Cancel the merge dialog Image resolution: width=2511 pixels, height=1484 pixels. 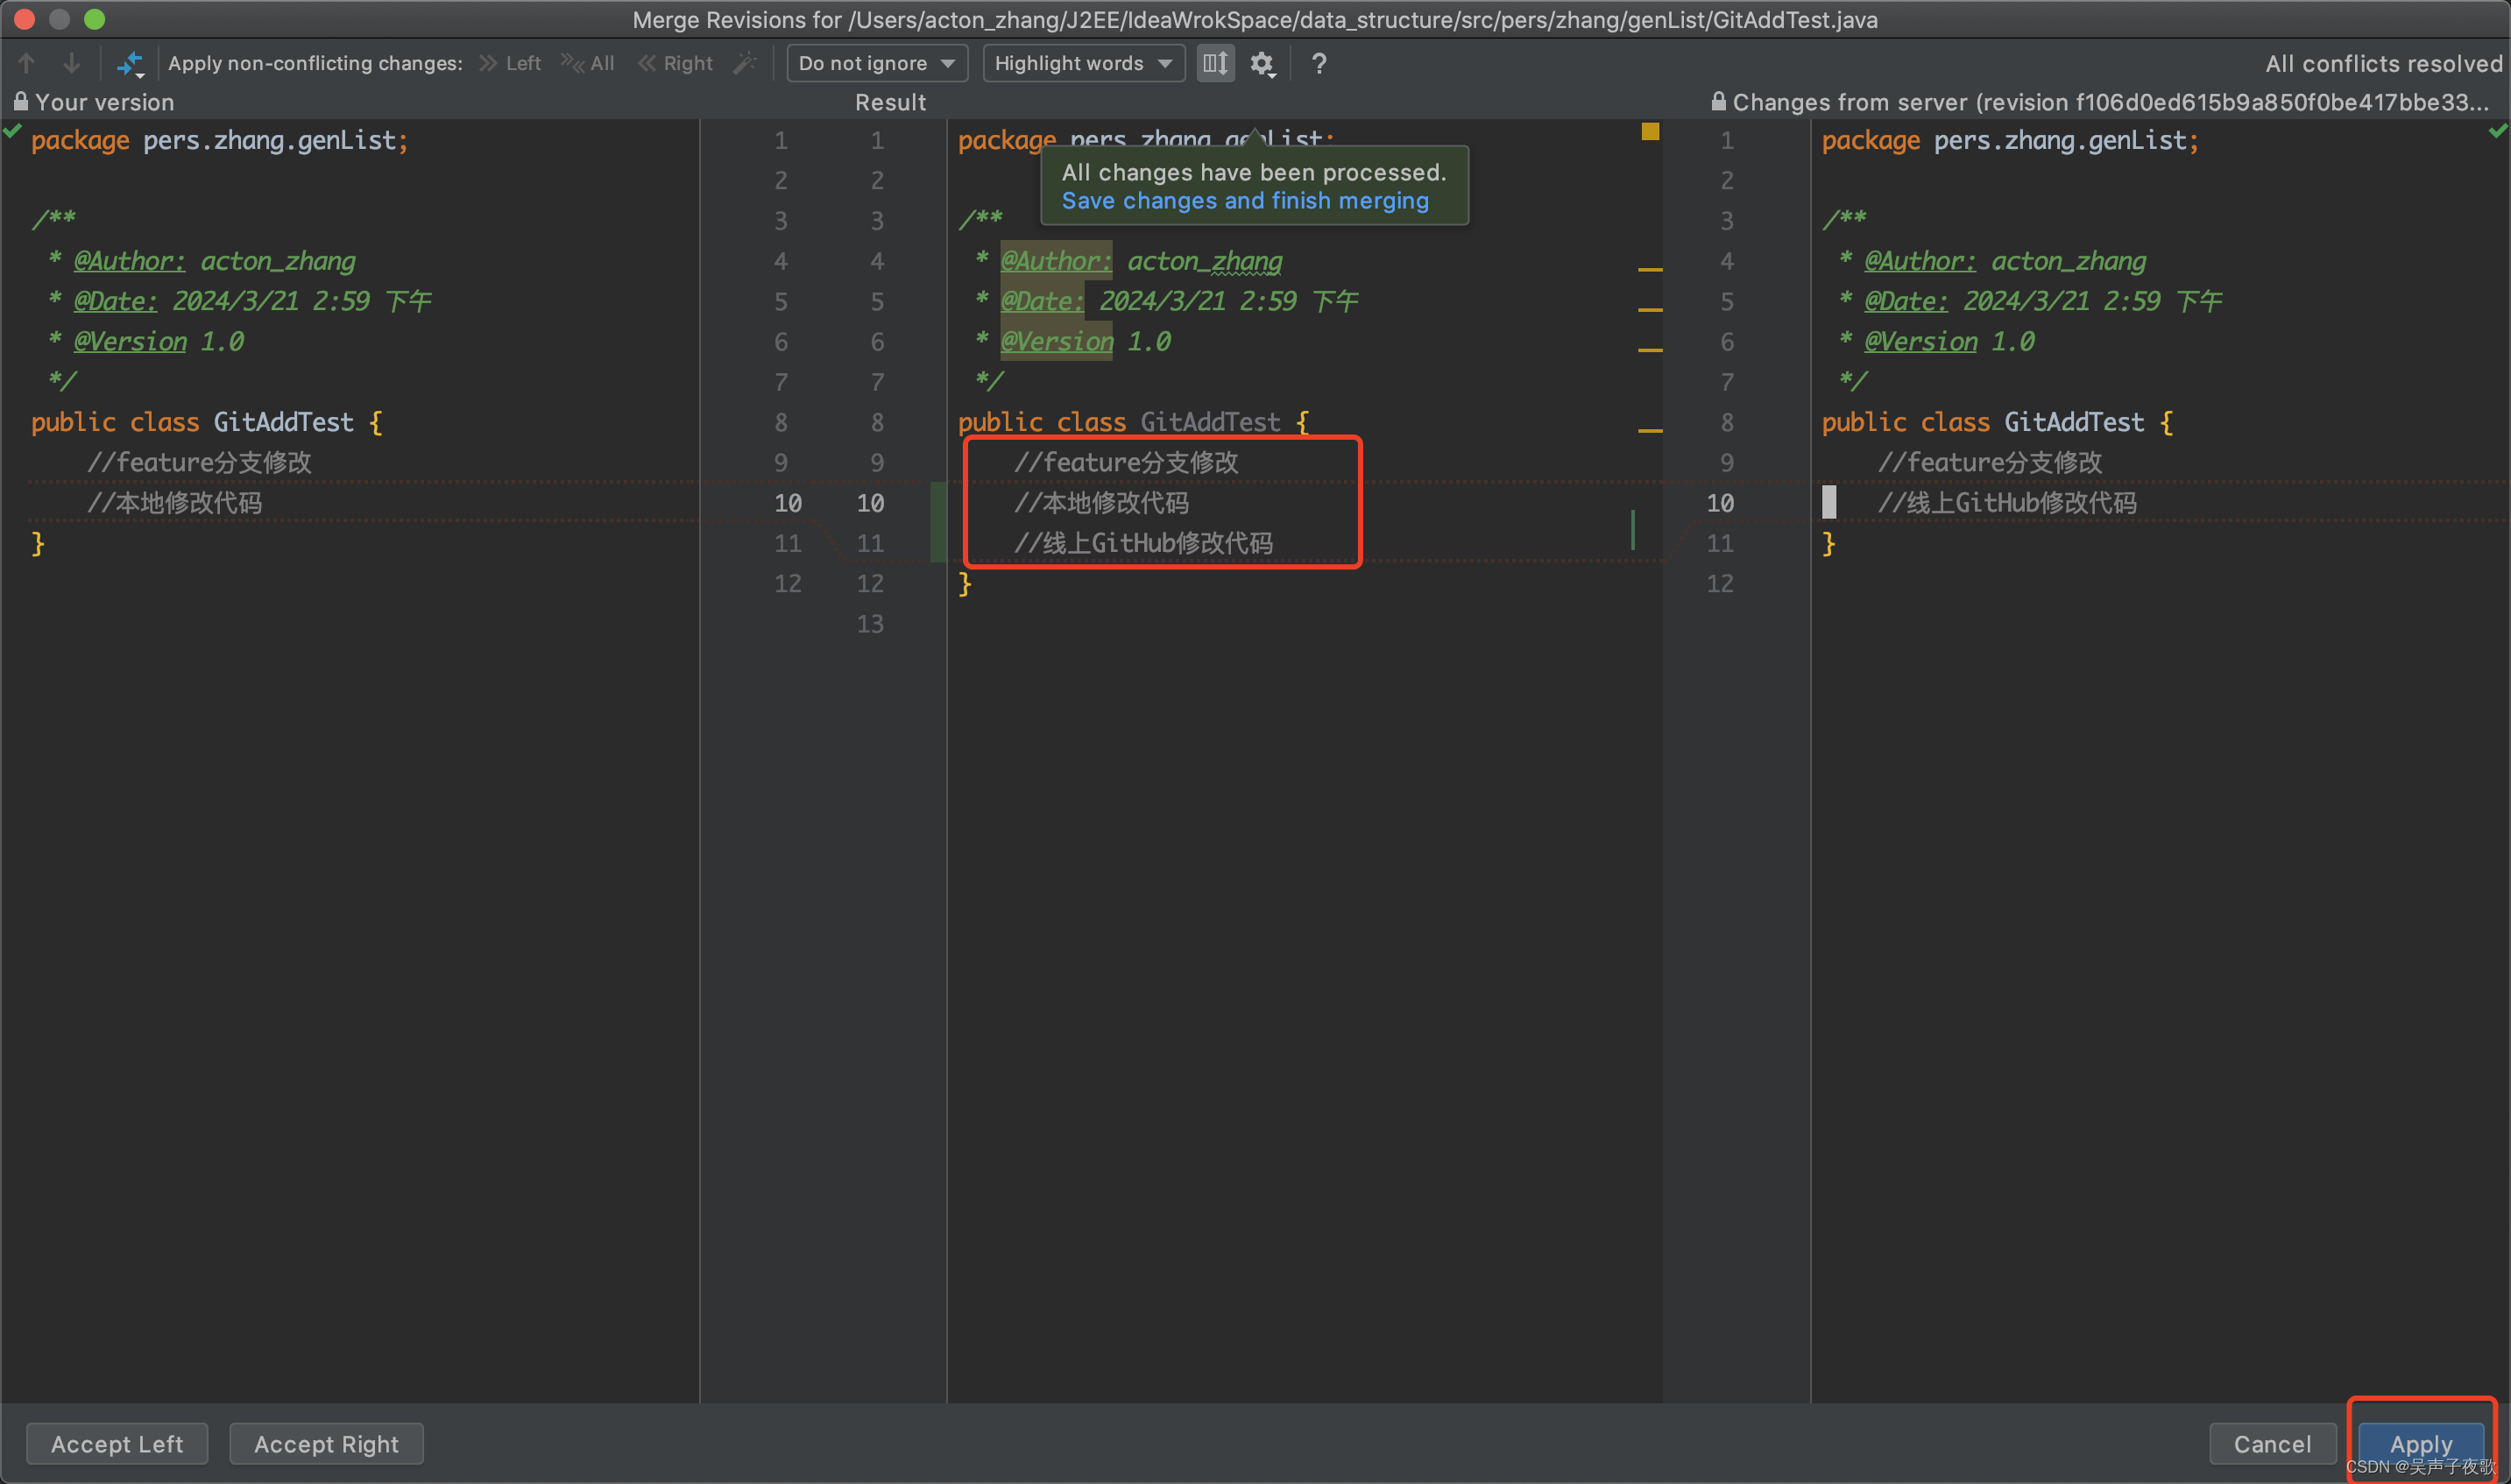(2272, 1443)
